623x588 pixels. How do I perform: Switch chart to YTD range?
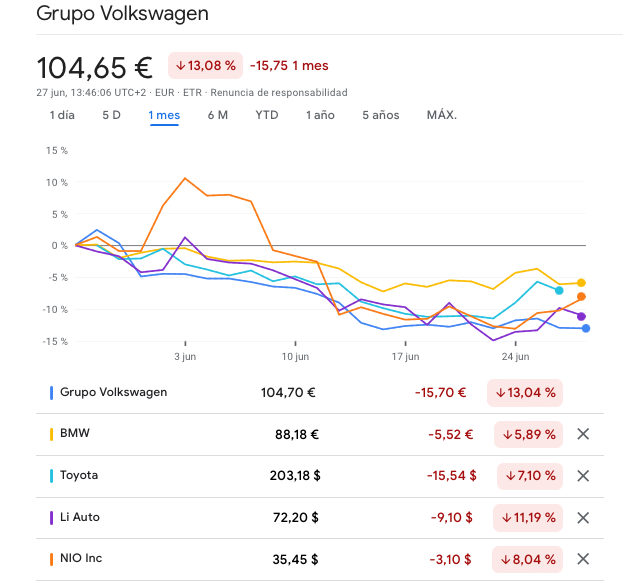(x=267, y=115)
